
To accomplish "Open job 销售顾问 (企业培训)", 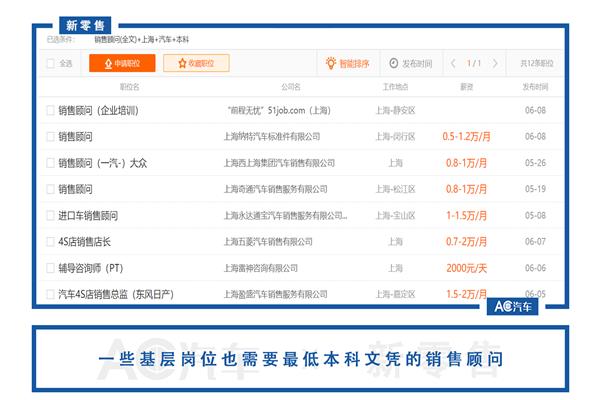I will (x=98, y=111).
